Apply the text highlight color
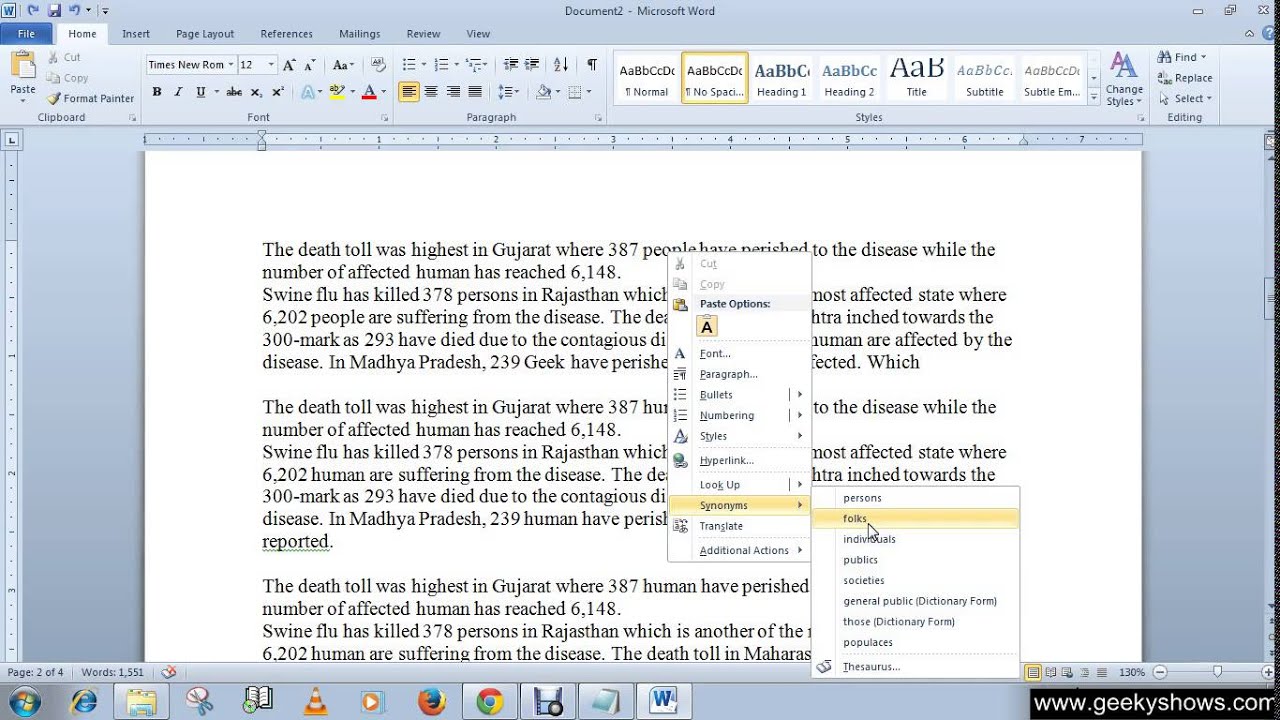 click(340, 92)
